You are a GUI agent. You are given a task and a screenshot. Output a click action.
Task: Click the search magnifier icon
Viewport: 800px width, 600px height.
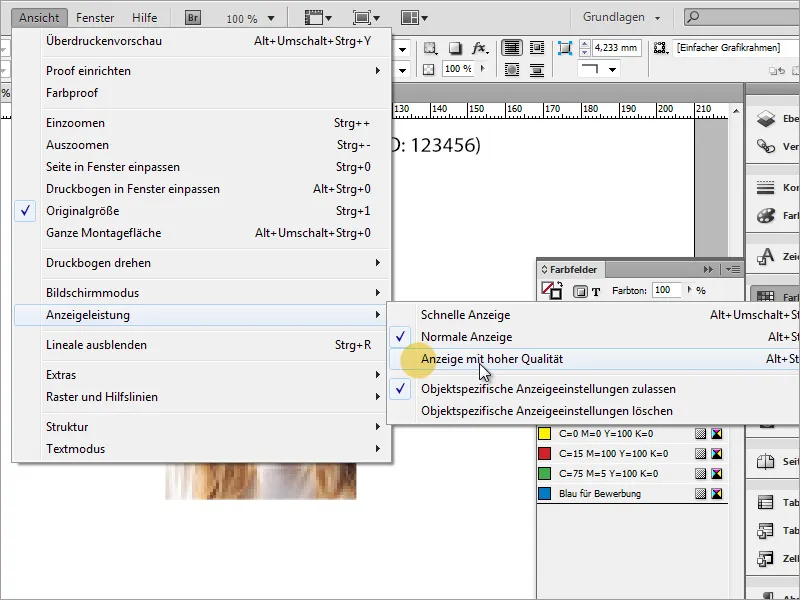click(693, 17)
